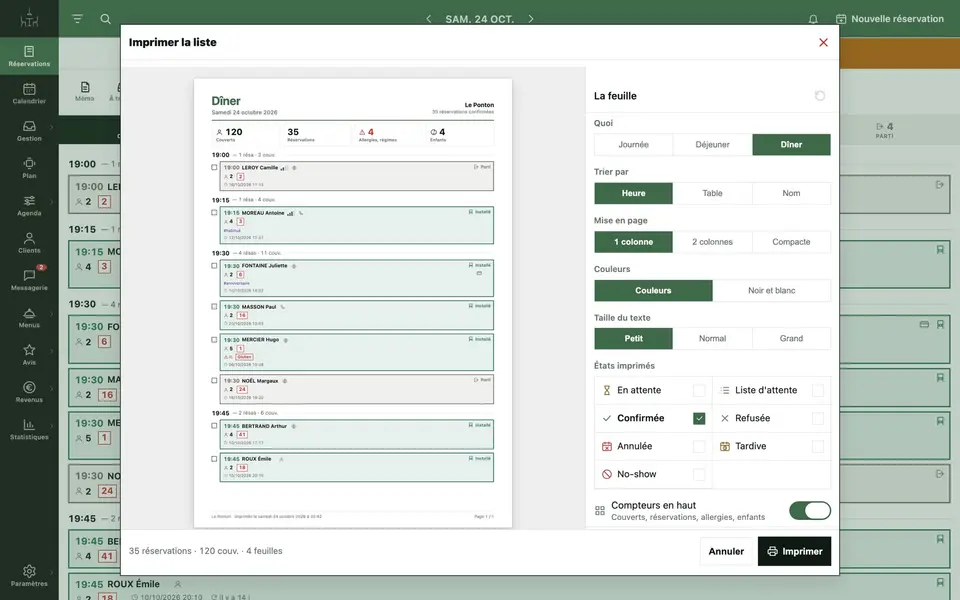Open the Calendrier section in sidebar

(x=29, y=93)
